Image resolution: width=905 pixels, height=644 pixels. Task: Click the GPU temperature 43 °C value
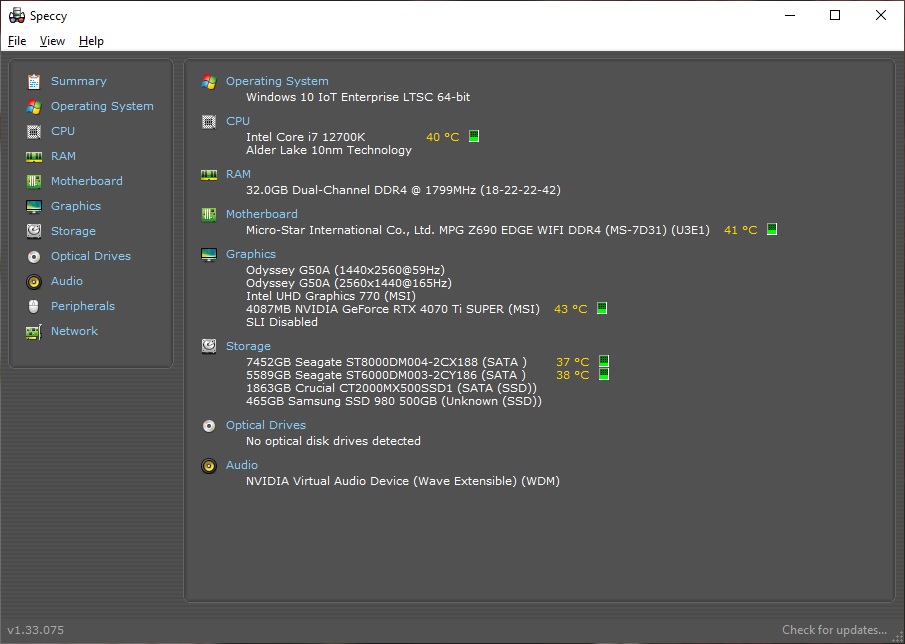(x=570, y=309)
